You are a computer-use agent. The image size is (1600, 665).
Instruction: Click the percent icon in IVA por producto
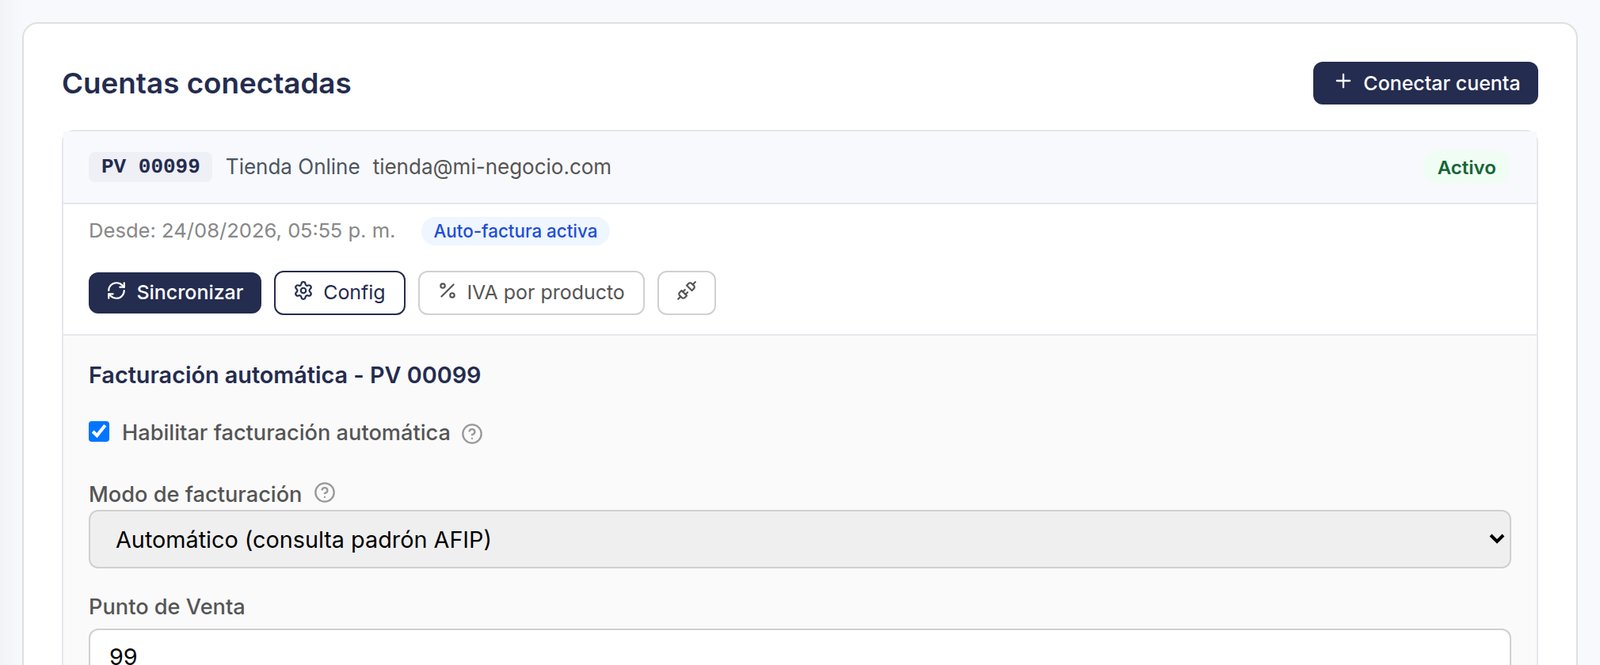(x=447, y=291)
